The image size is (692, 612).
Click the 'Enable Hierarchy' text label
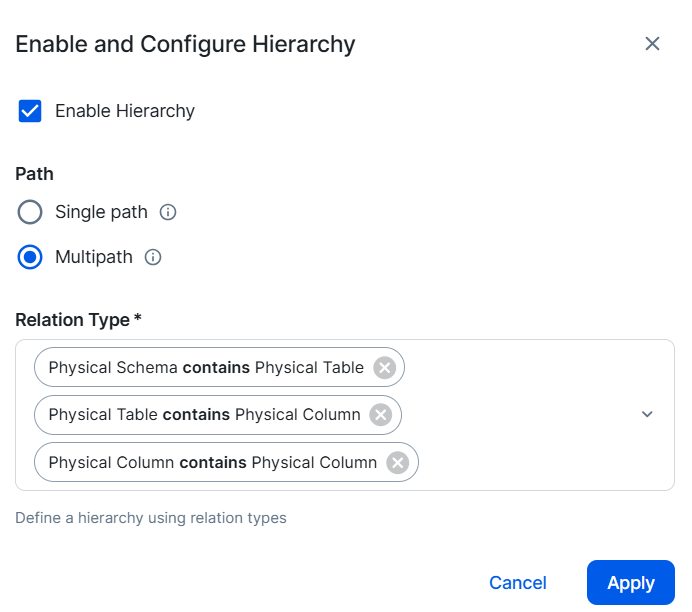click(124, 111)
